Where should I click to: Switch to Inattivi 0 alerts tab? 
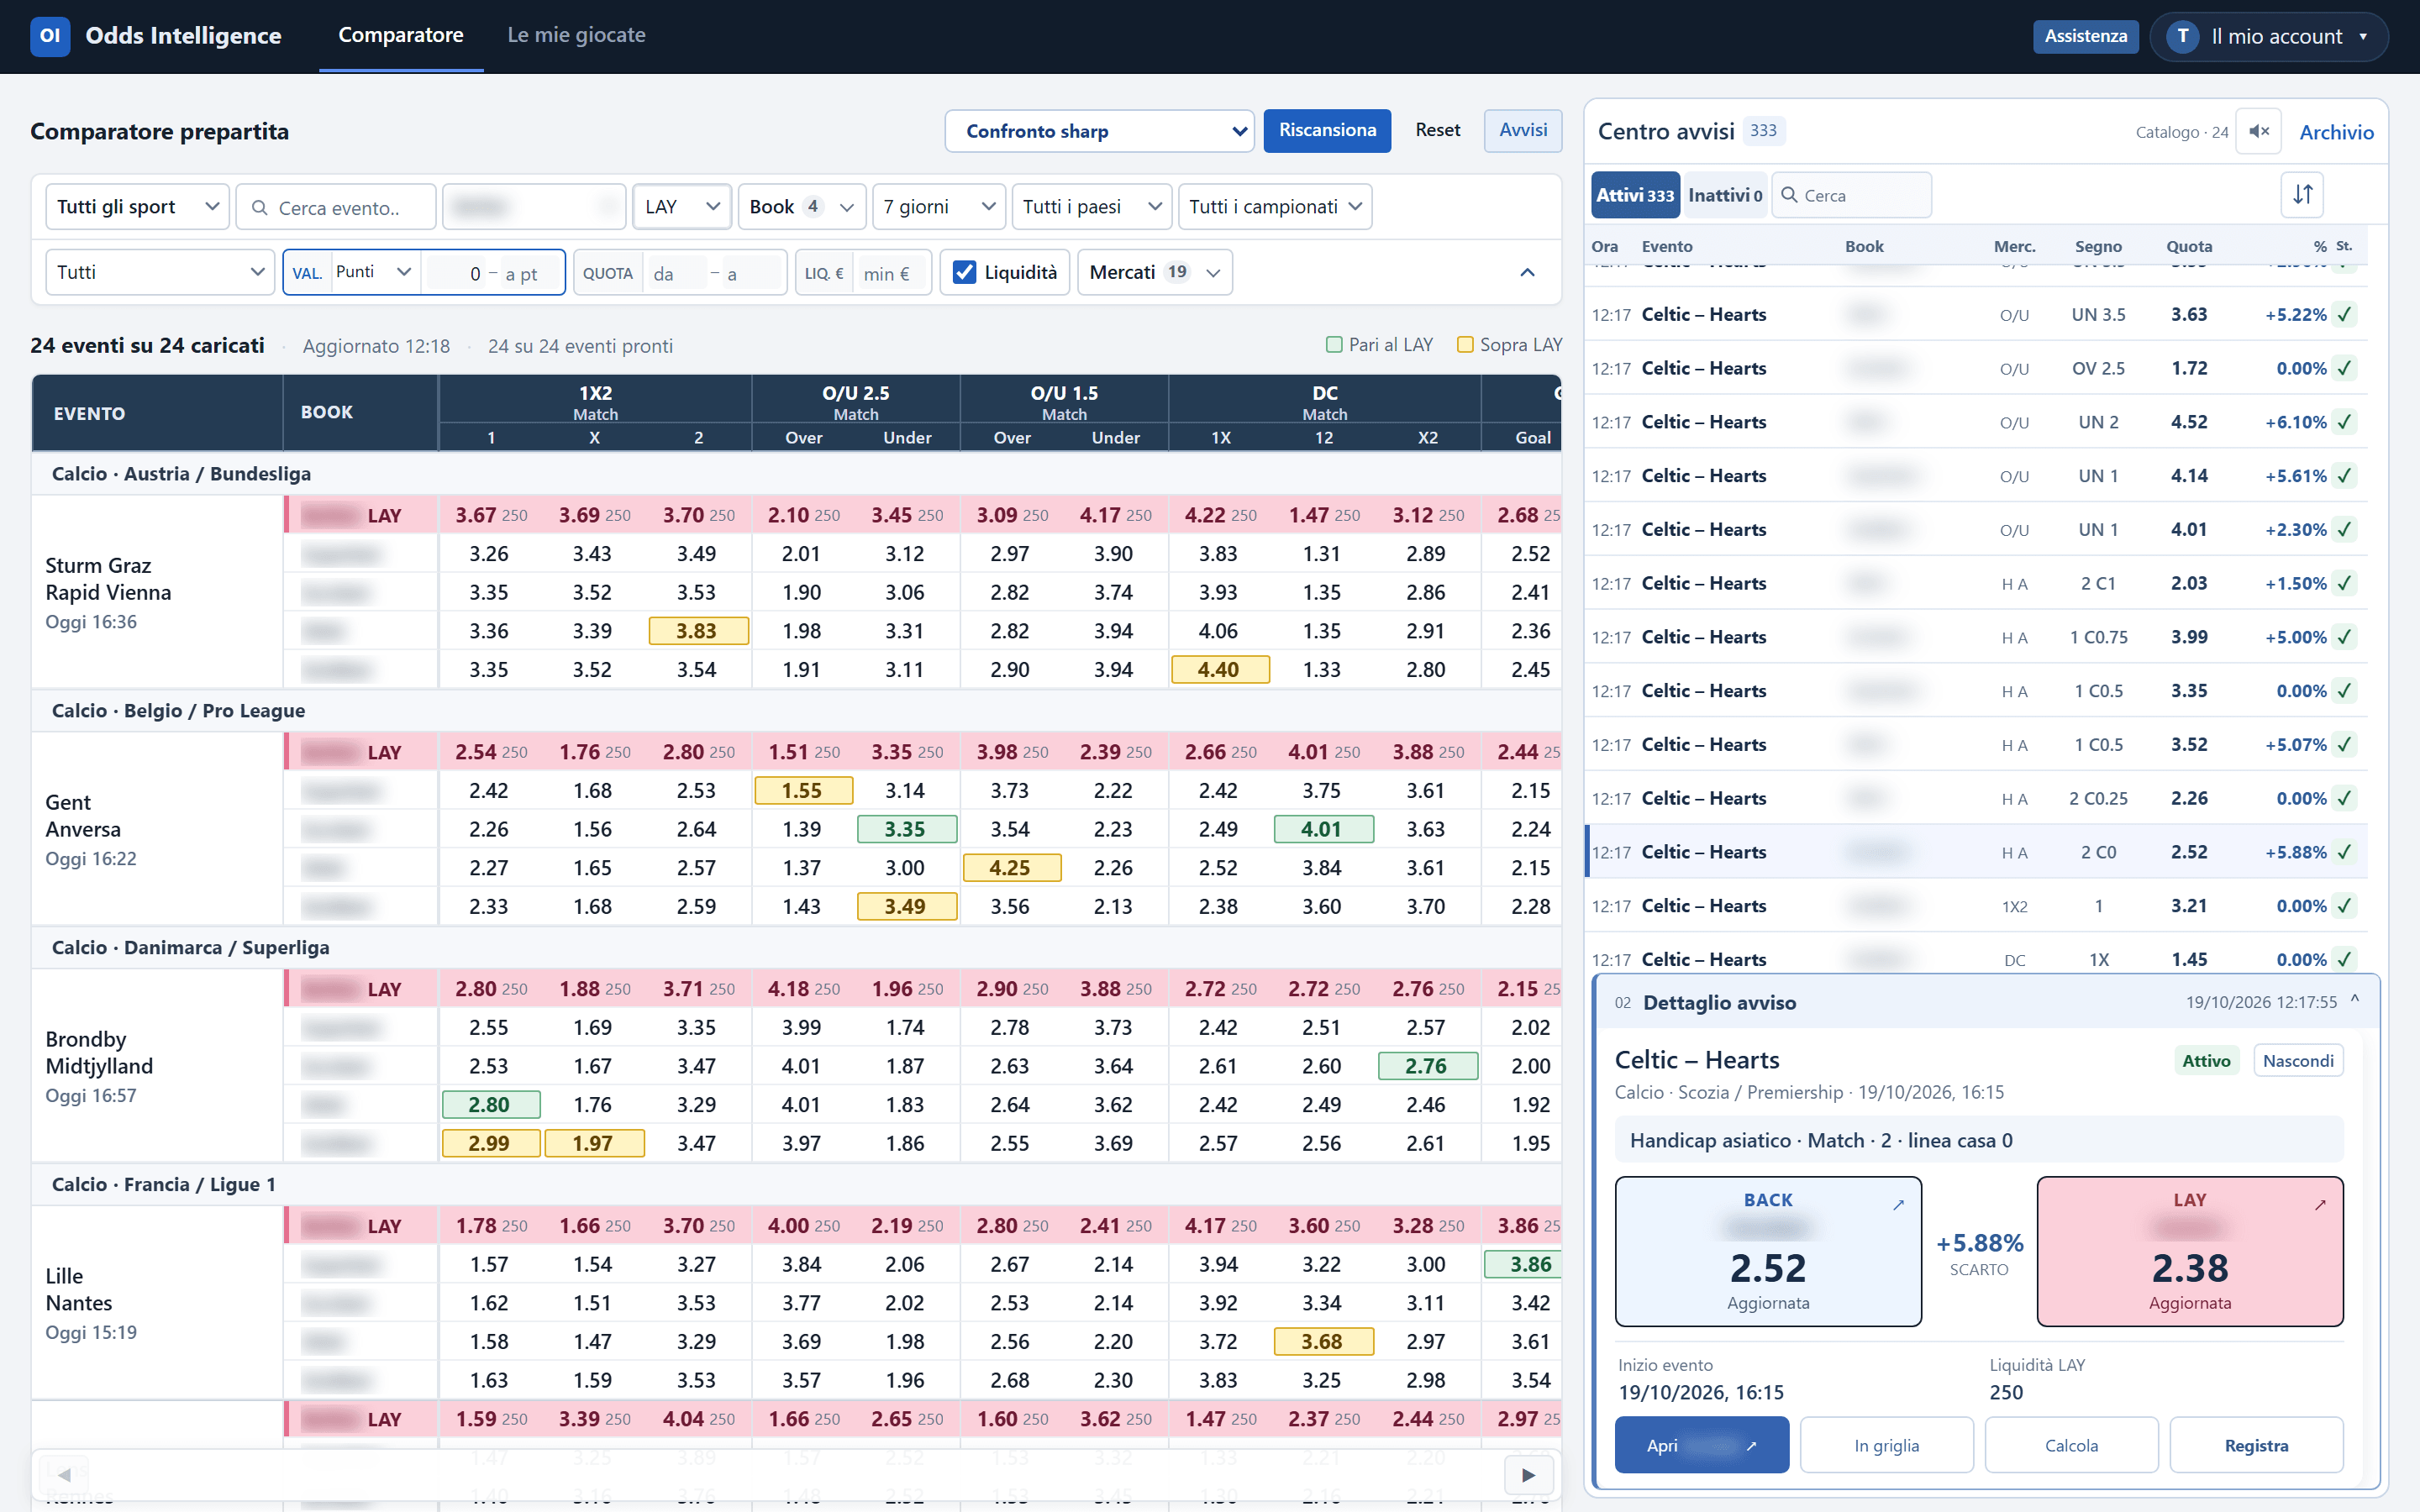[x=1725, y=195]
